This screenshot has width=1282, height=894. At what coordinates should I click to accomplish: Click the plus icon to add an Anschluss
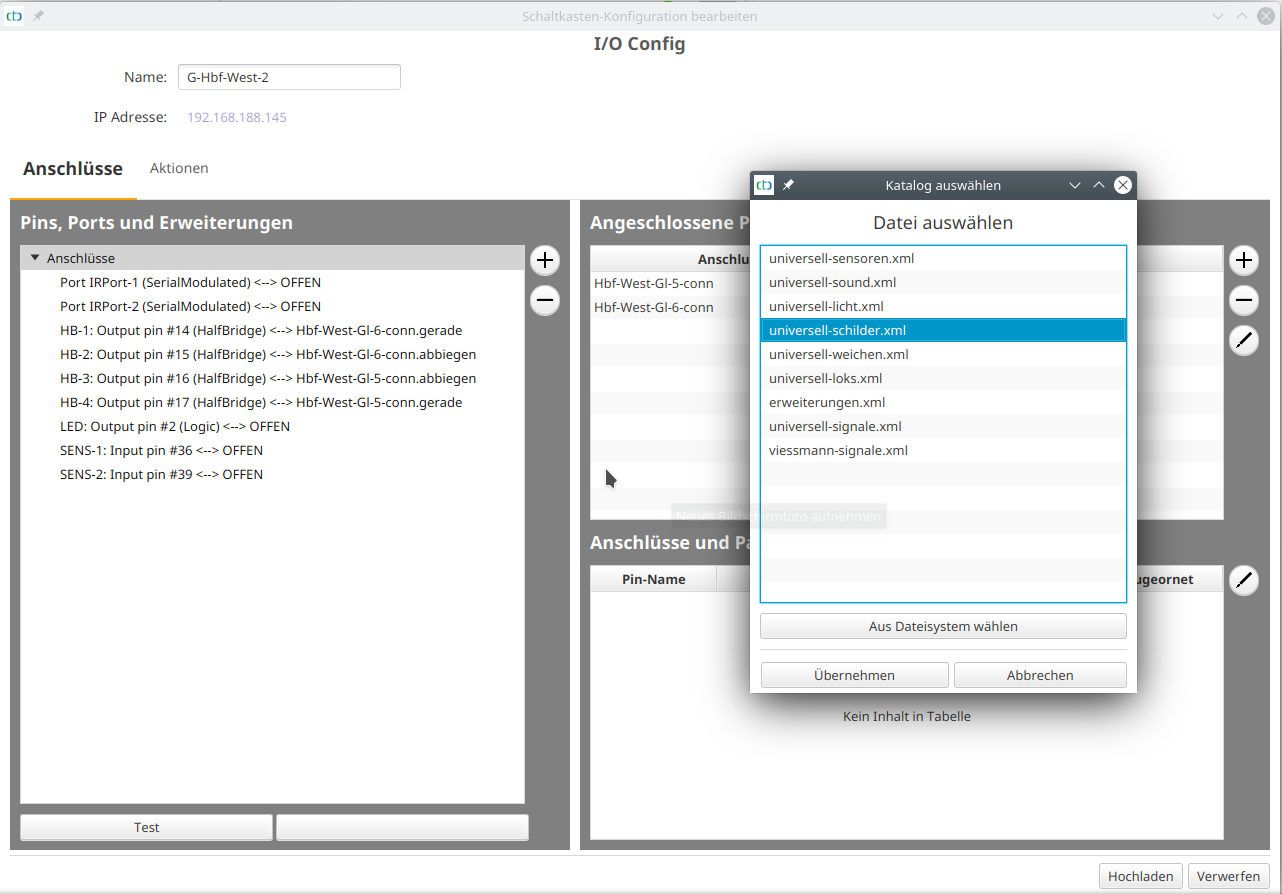[x=544, y=260]
